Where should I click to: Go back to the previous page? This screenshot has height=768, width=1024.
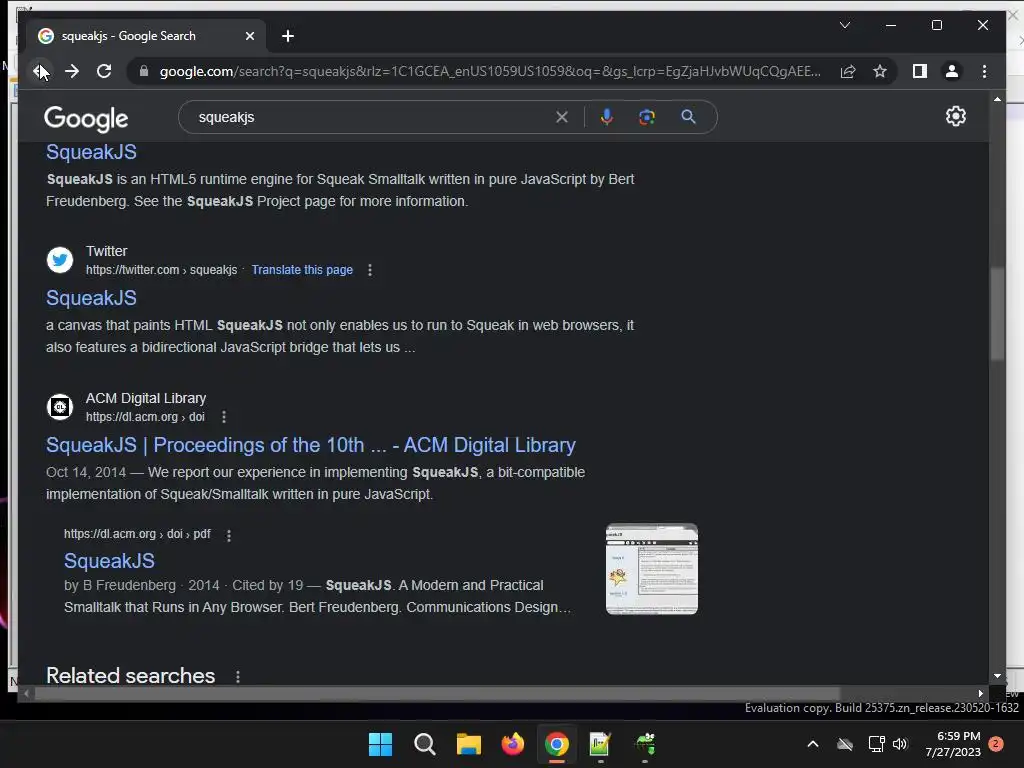point(40,71)
